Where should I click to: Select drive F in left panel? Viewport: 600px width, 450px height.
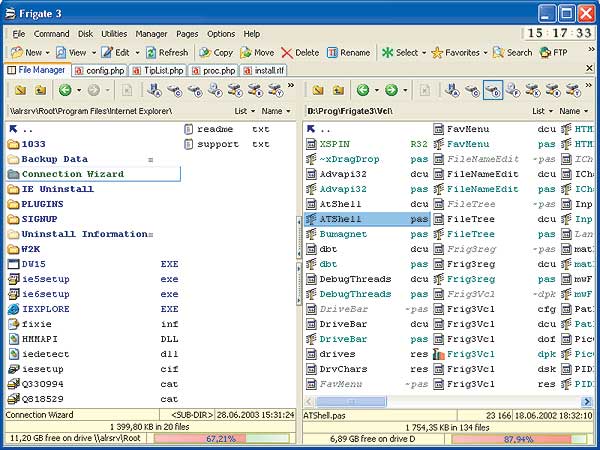point(215,90)
